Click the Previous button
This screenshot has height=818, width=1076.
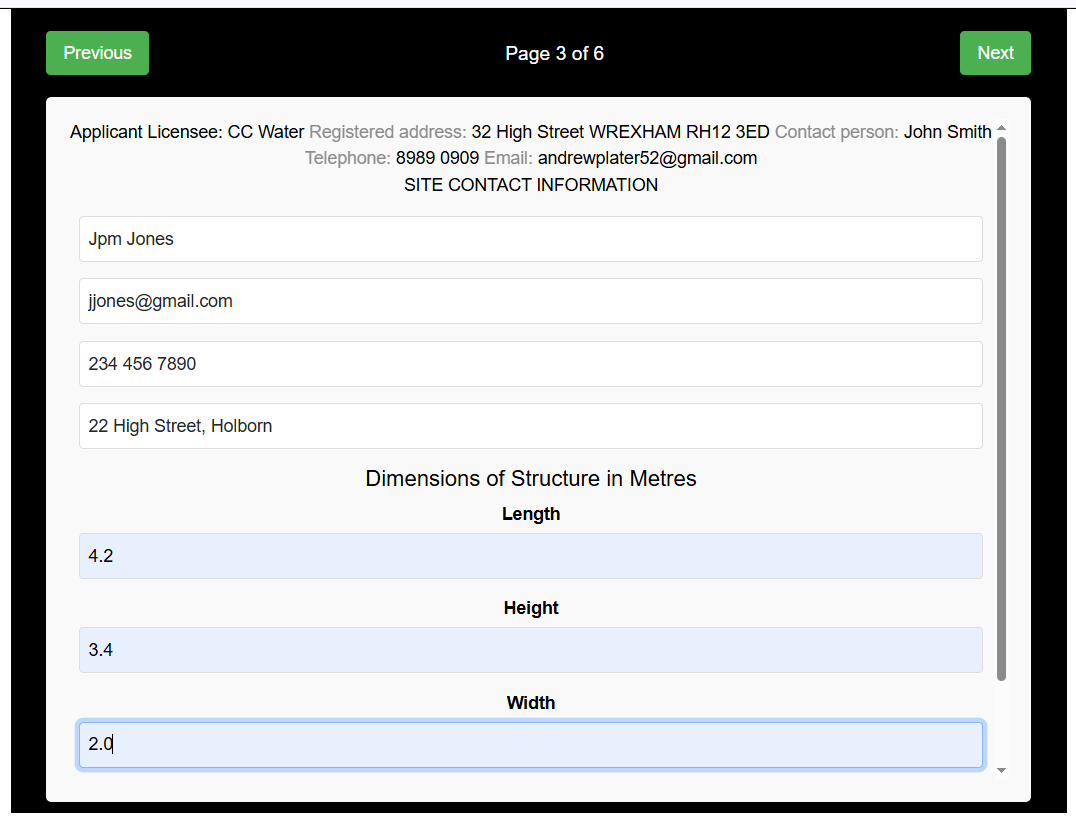97,53
